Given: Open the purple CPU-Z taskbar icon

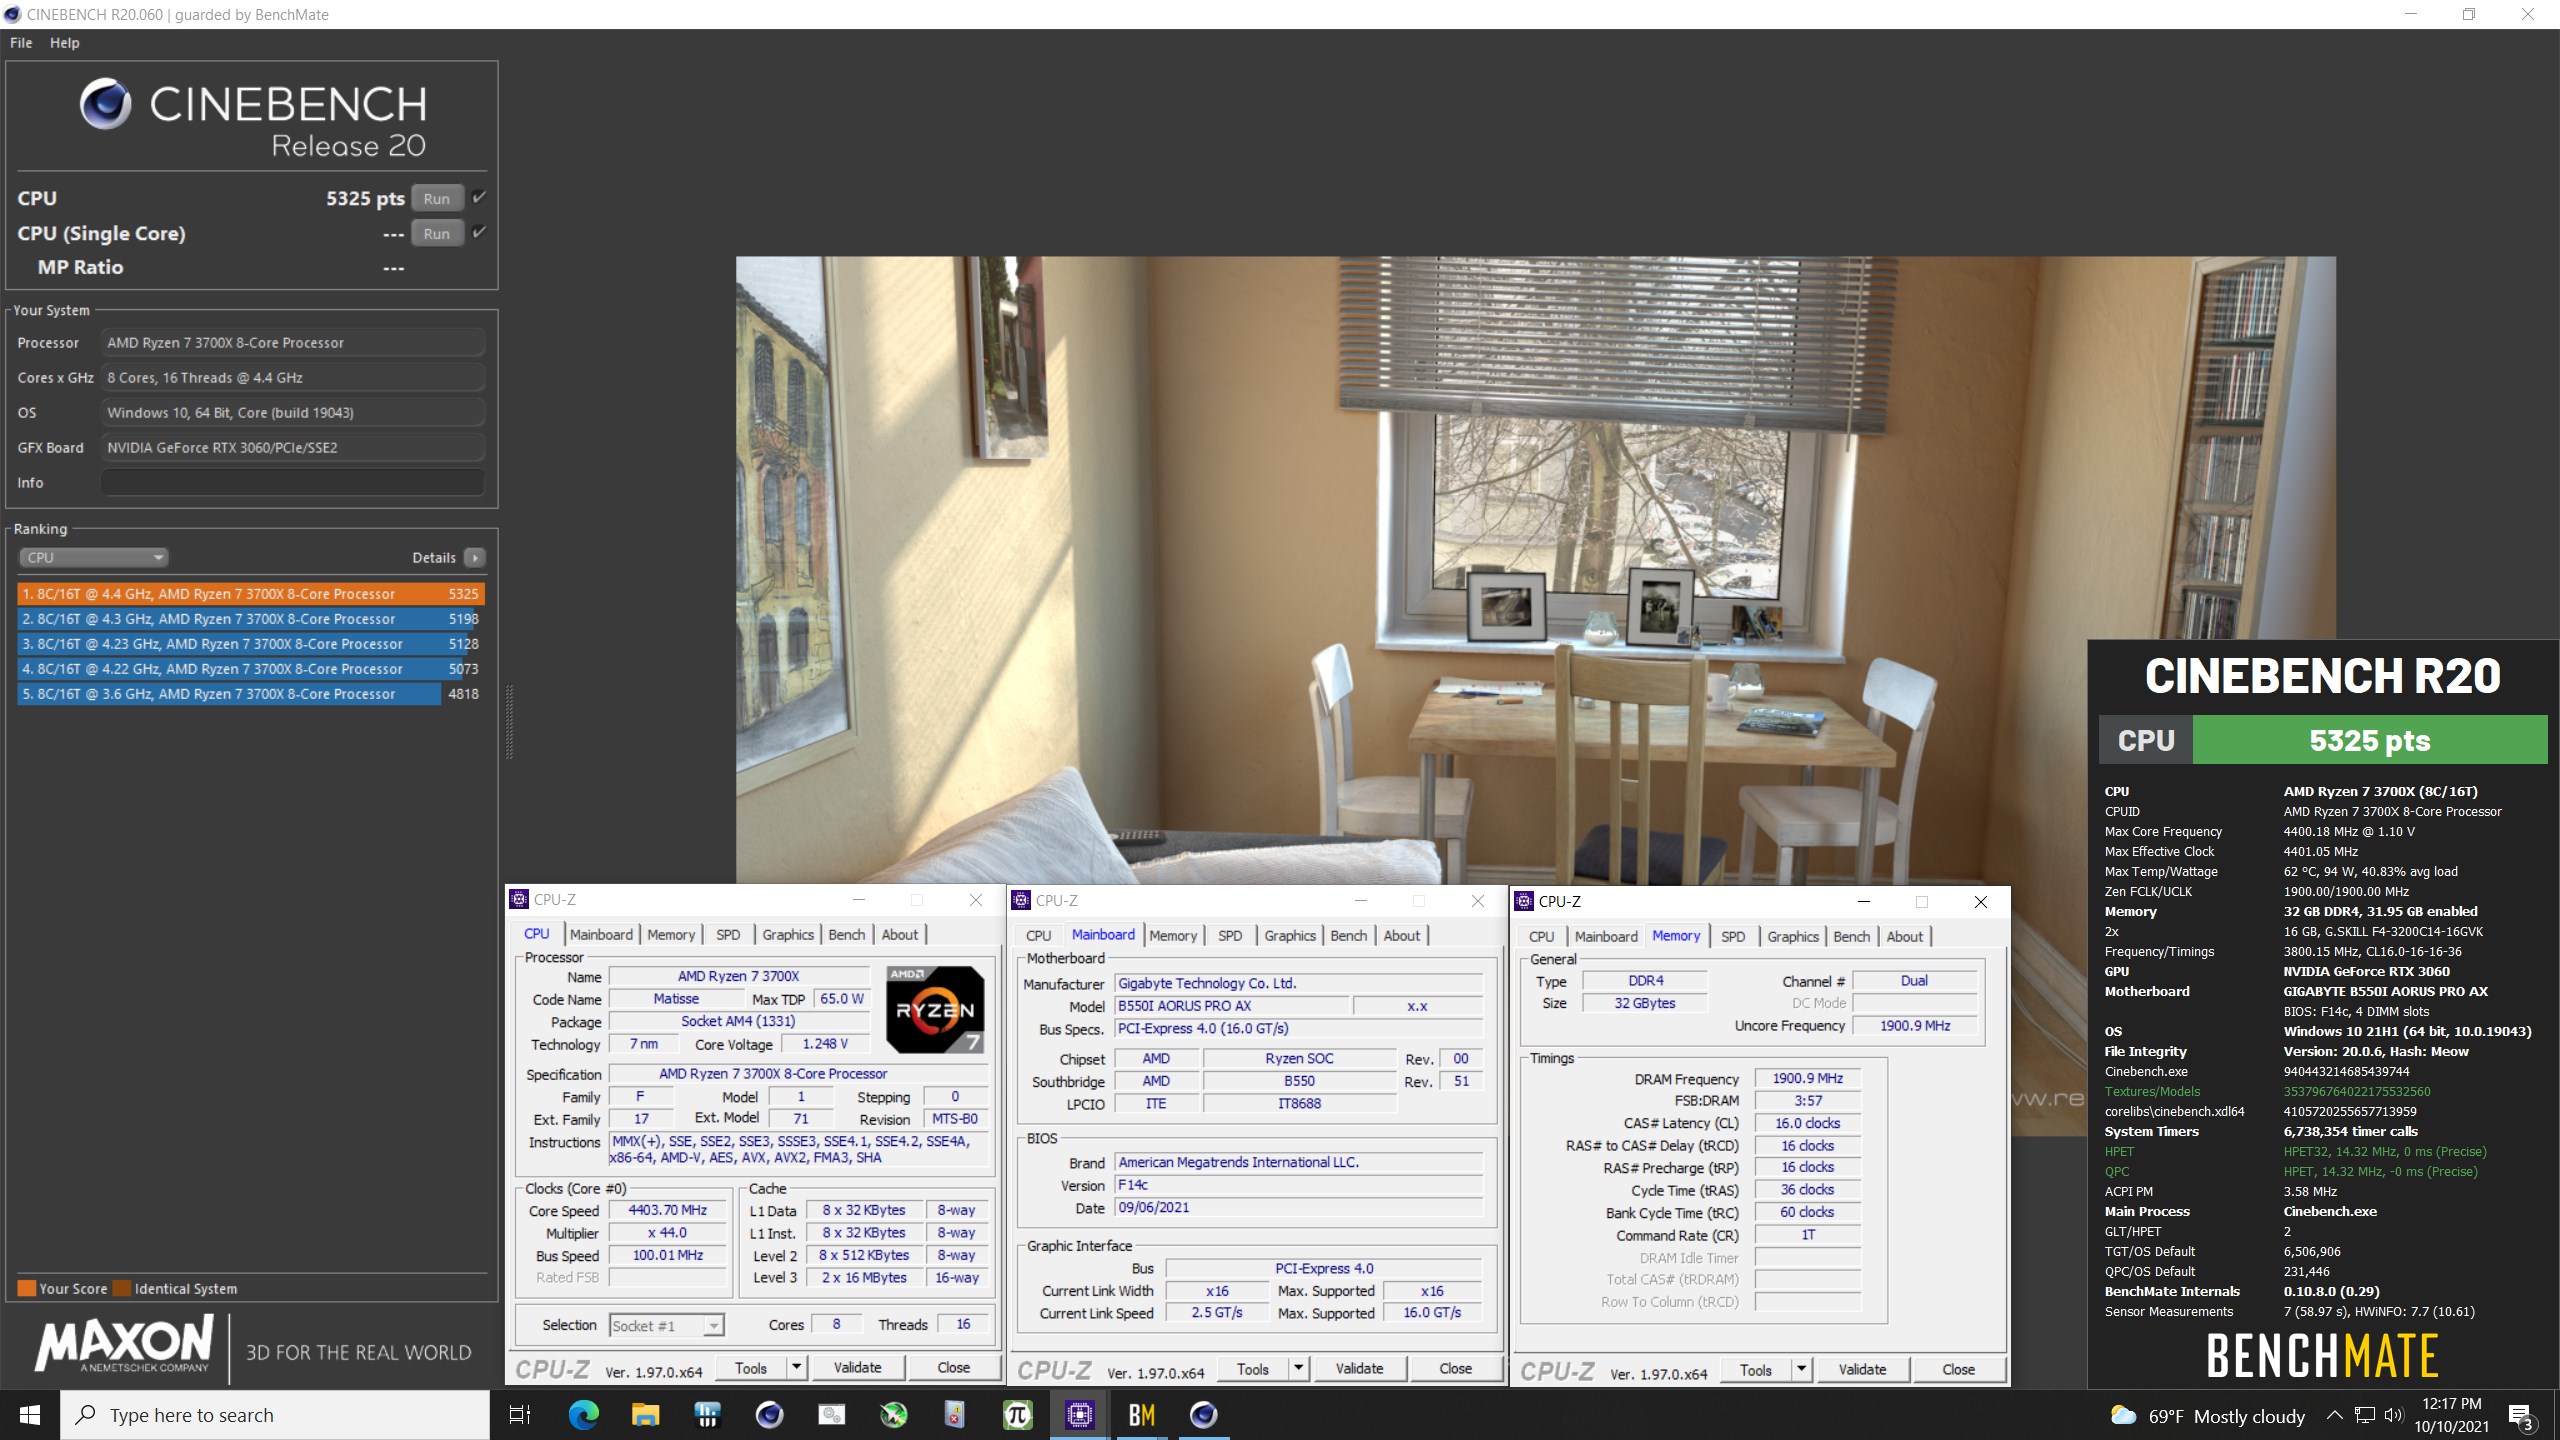Looking at the screenshot, I should click(x=1079, y=1415).
